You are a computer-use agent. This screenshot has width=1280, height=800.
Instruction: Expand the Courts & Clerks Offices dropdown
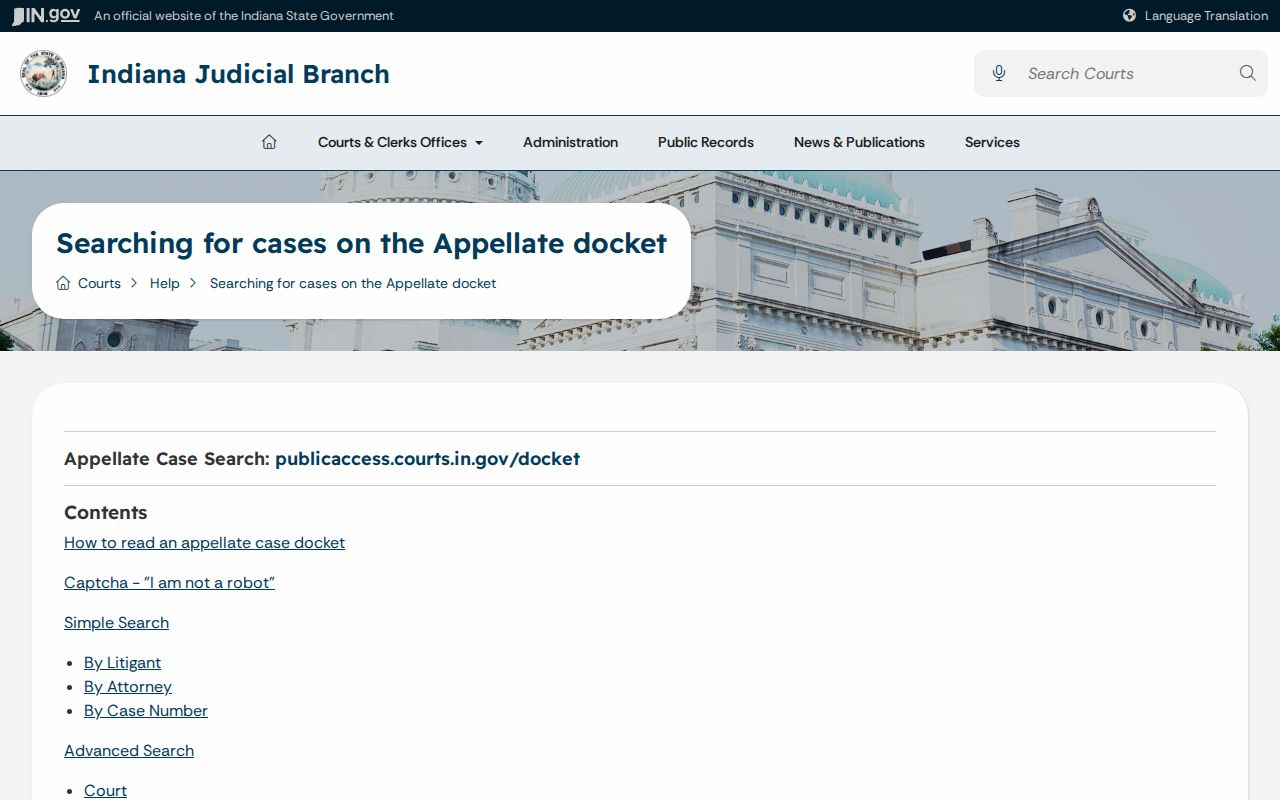400,142
